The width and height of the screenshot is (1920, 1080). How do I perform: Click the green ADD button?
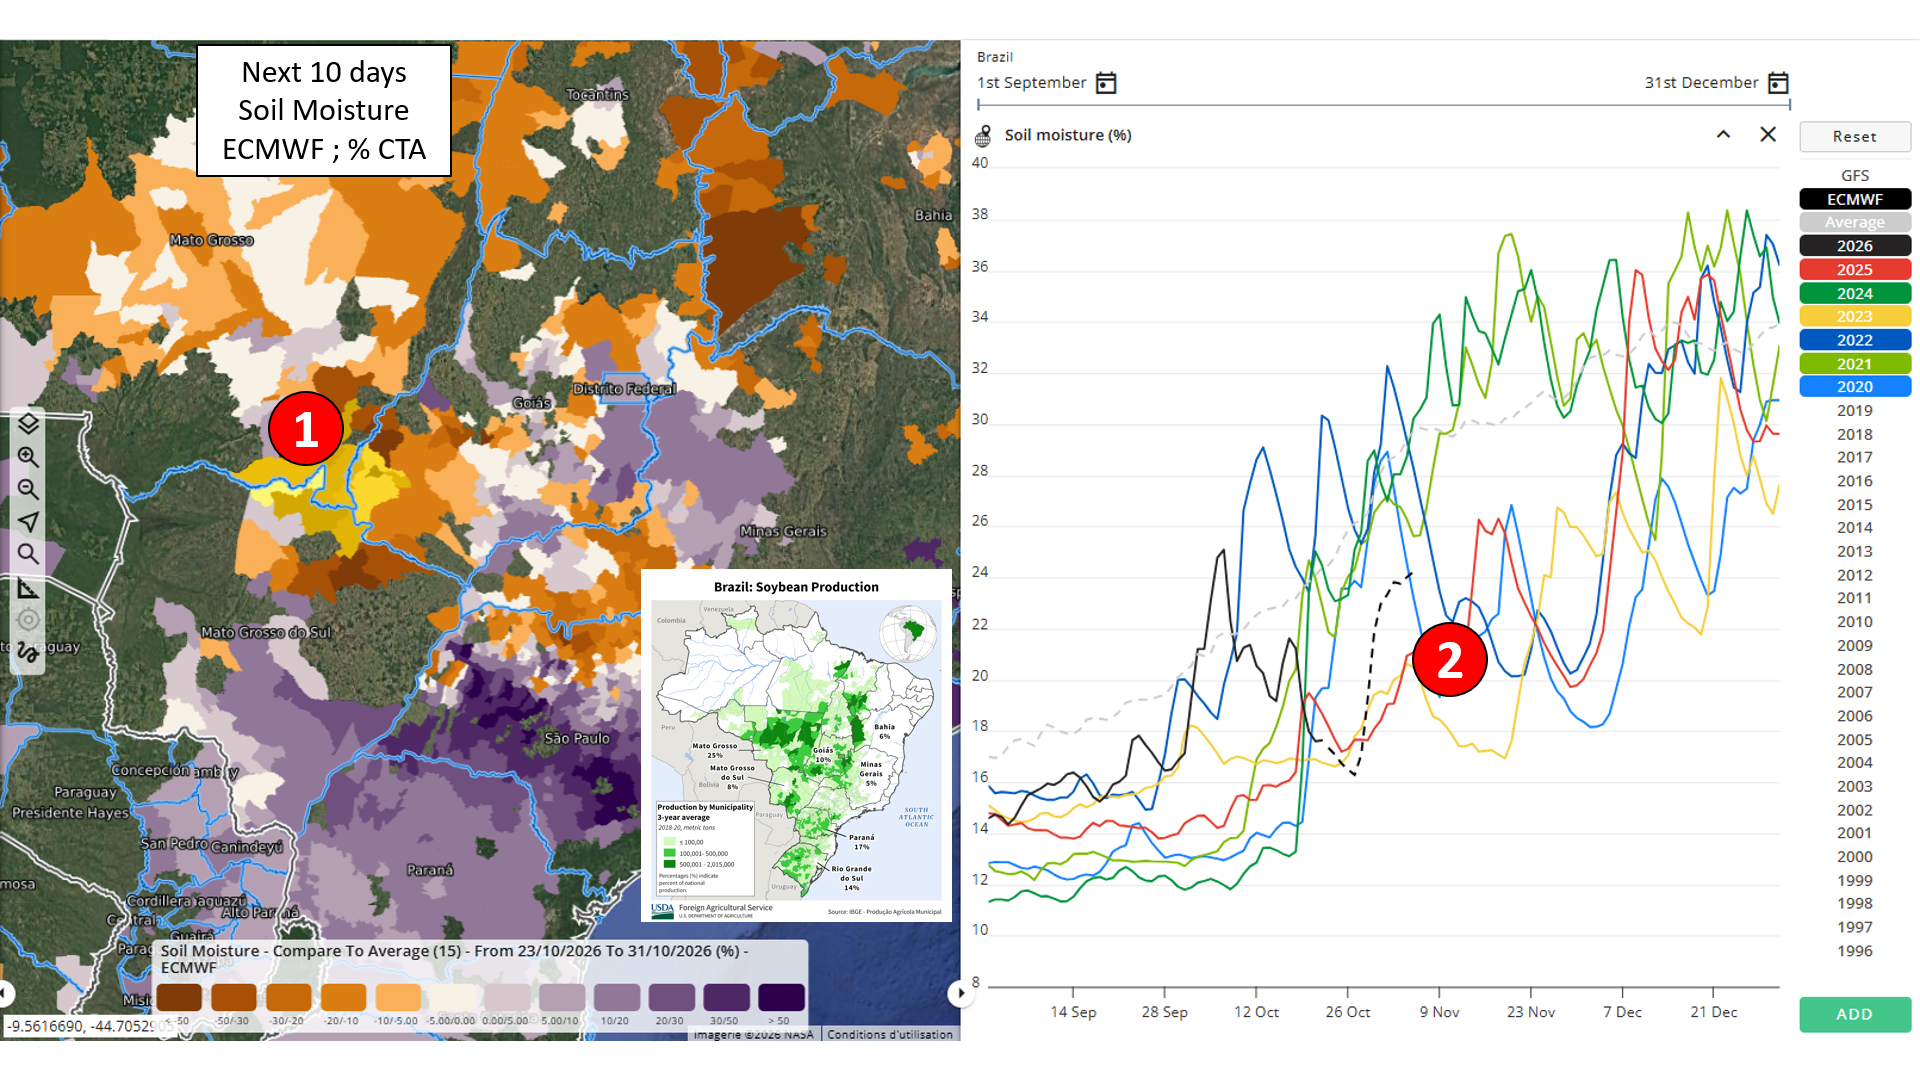tap(1855, 1014)
